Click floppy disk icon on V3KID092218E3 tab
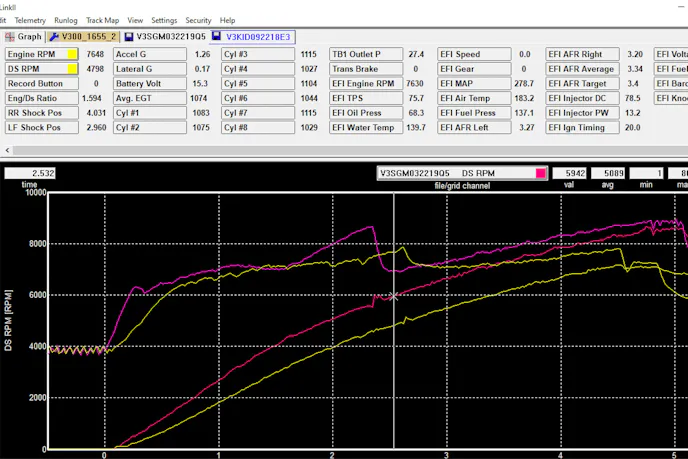 coord(219,36)
